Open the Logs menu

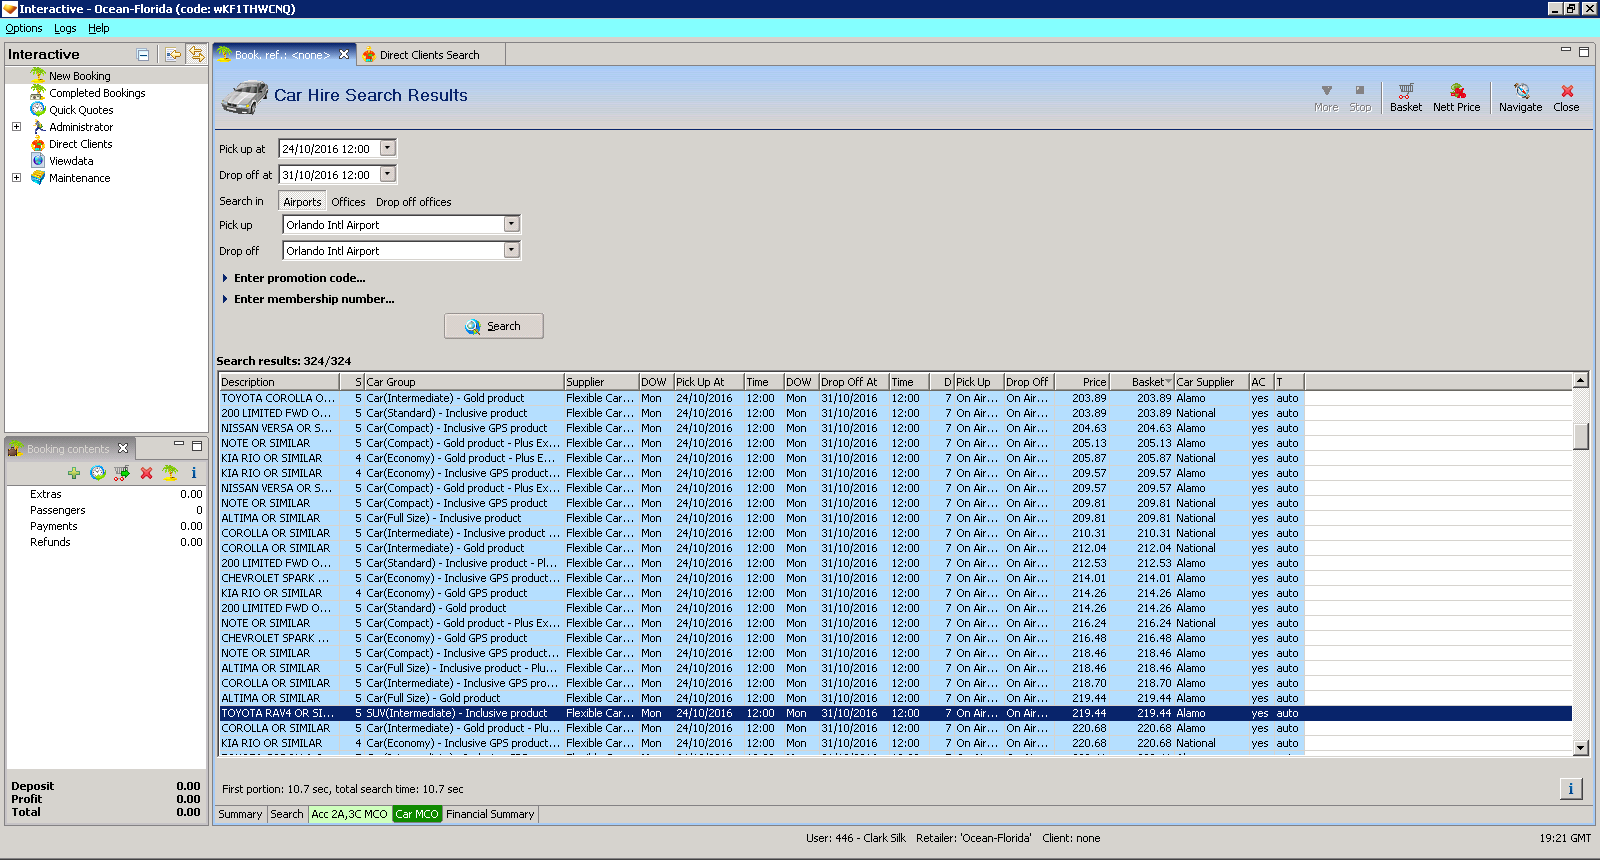pos(65,28)
